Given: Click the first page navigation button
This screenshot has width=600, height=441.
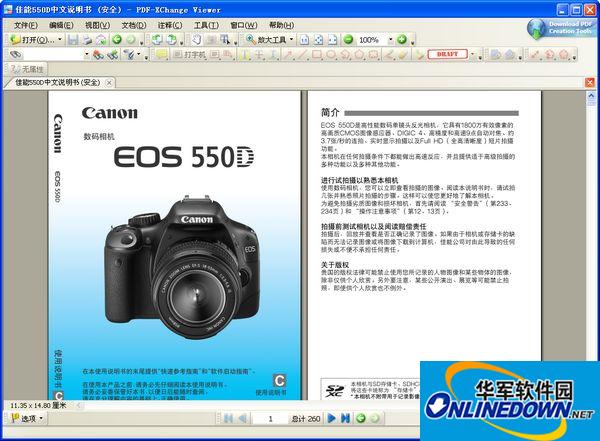Looking at the screenshot, I should 228,418.
